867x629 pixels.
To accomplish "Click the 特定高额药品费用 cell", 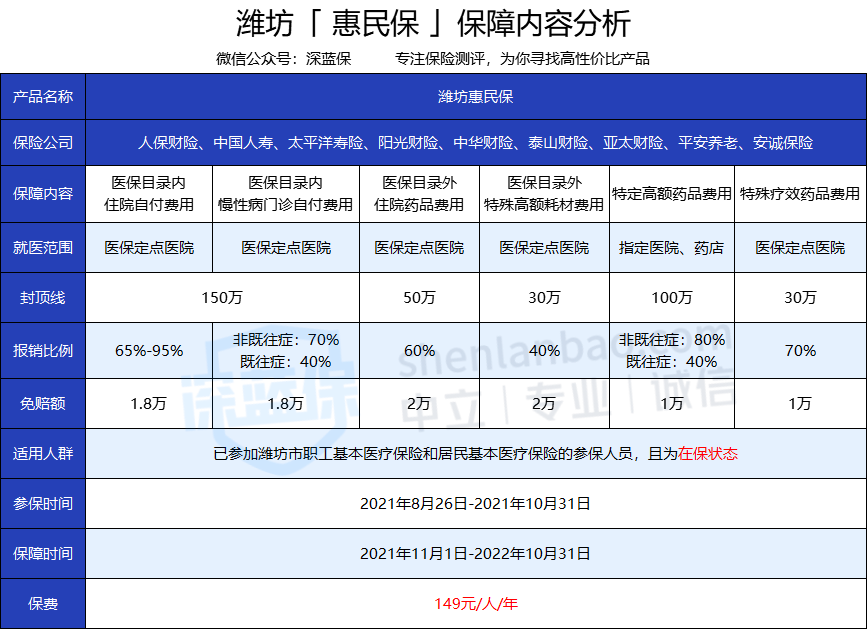I will (x=671, y=194).
